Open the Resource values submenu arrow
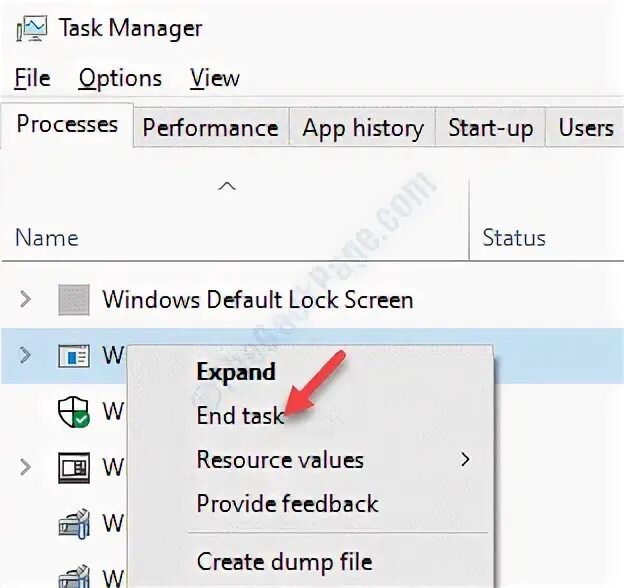This screenshot has width=624, height=588. [x=465, y=459]
